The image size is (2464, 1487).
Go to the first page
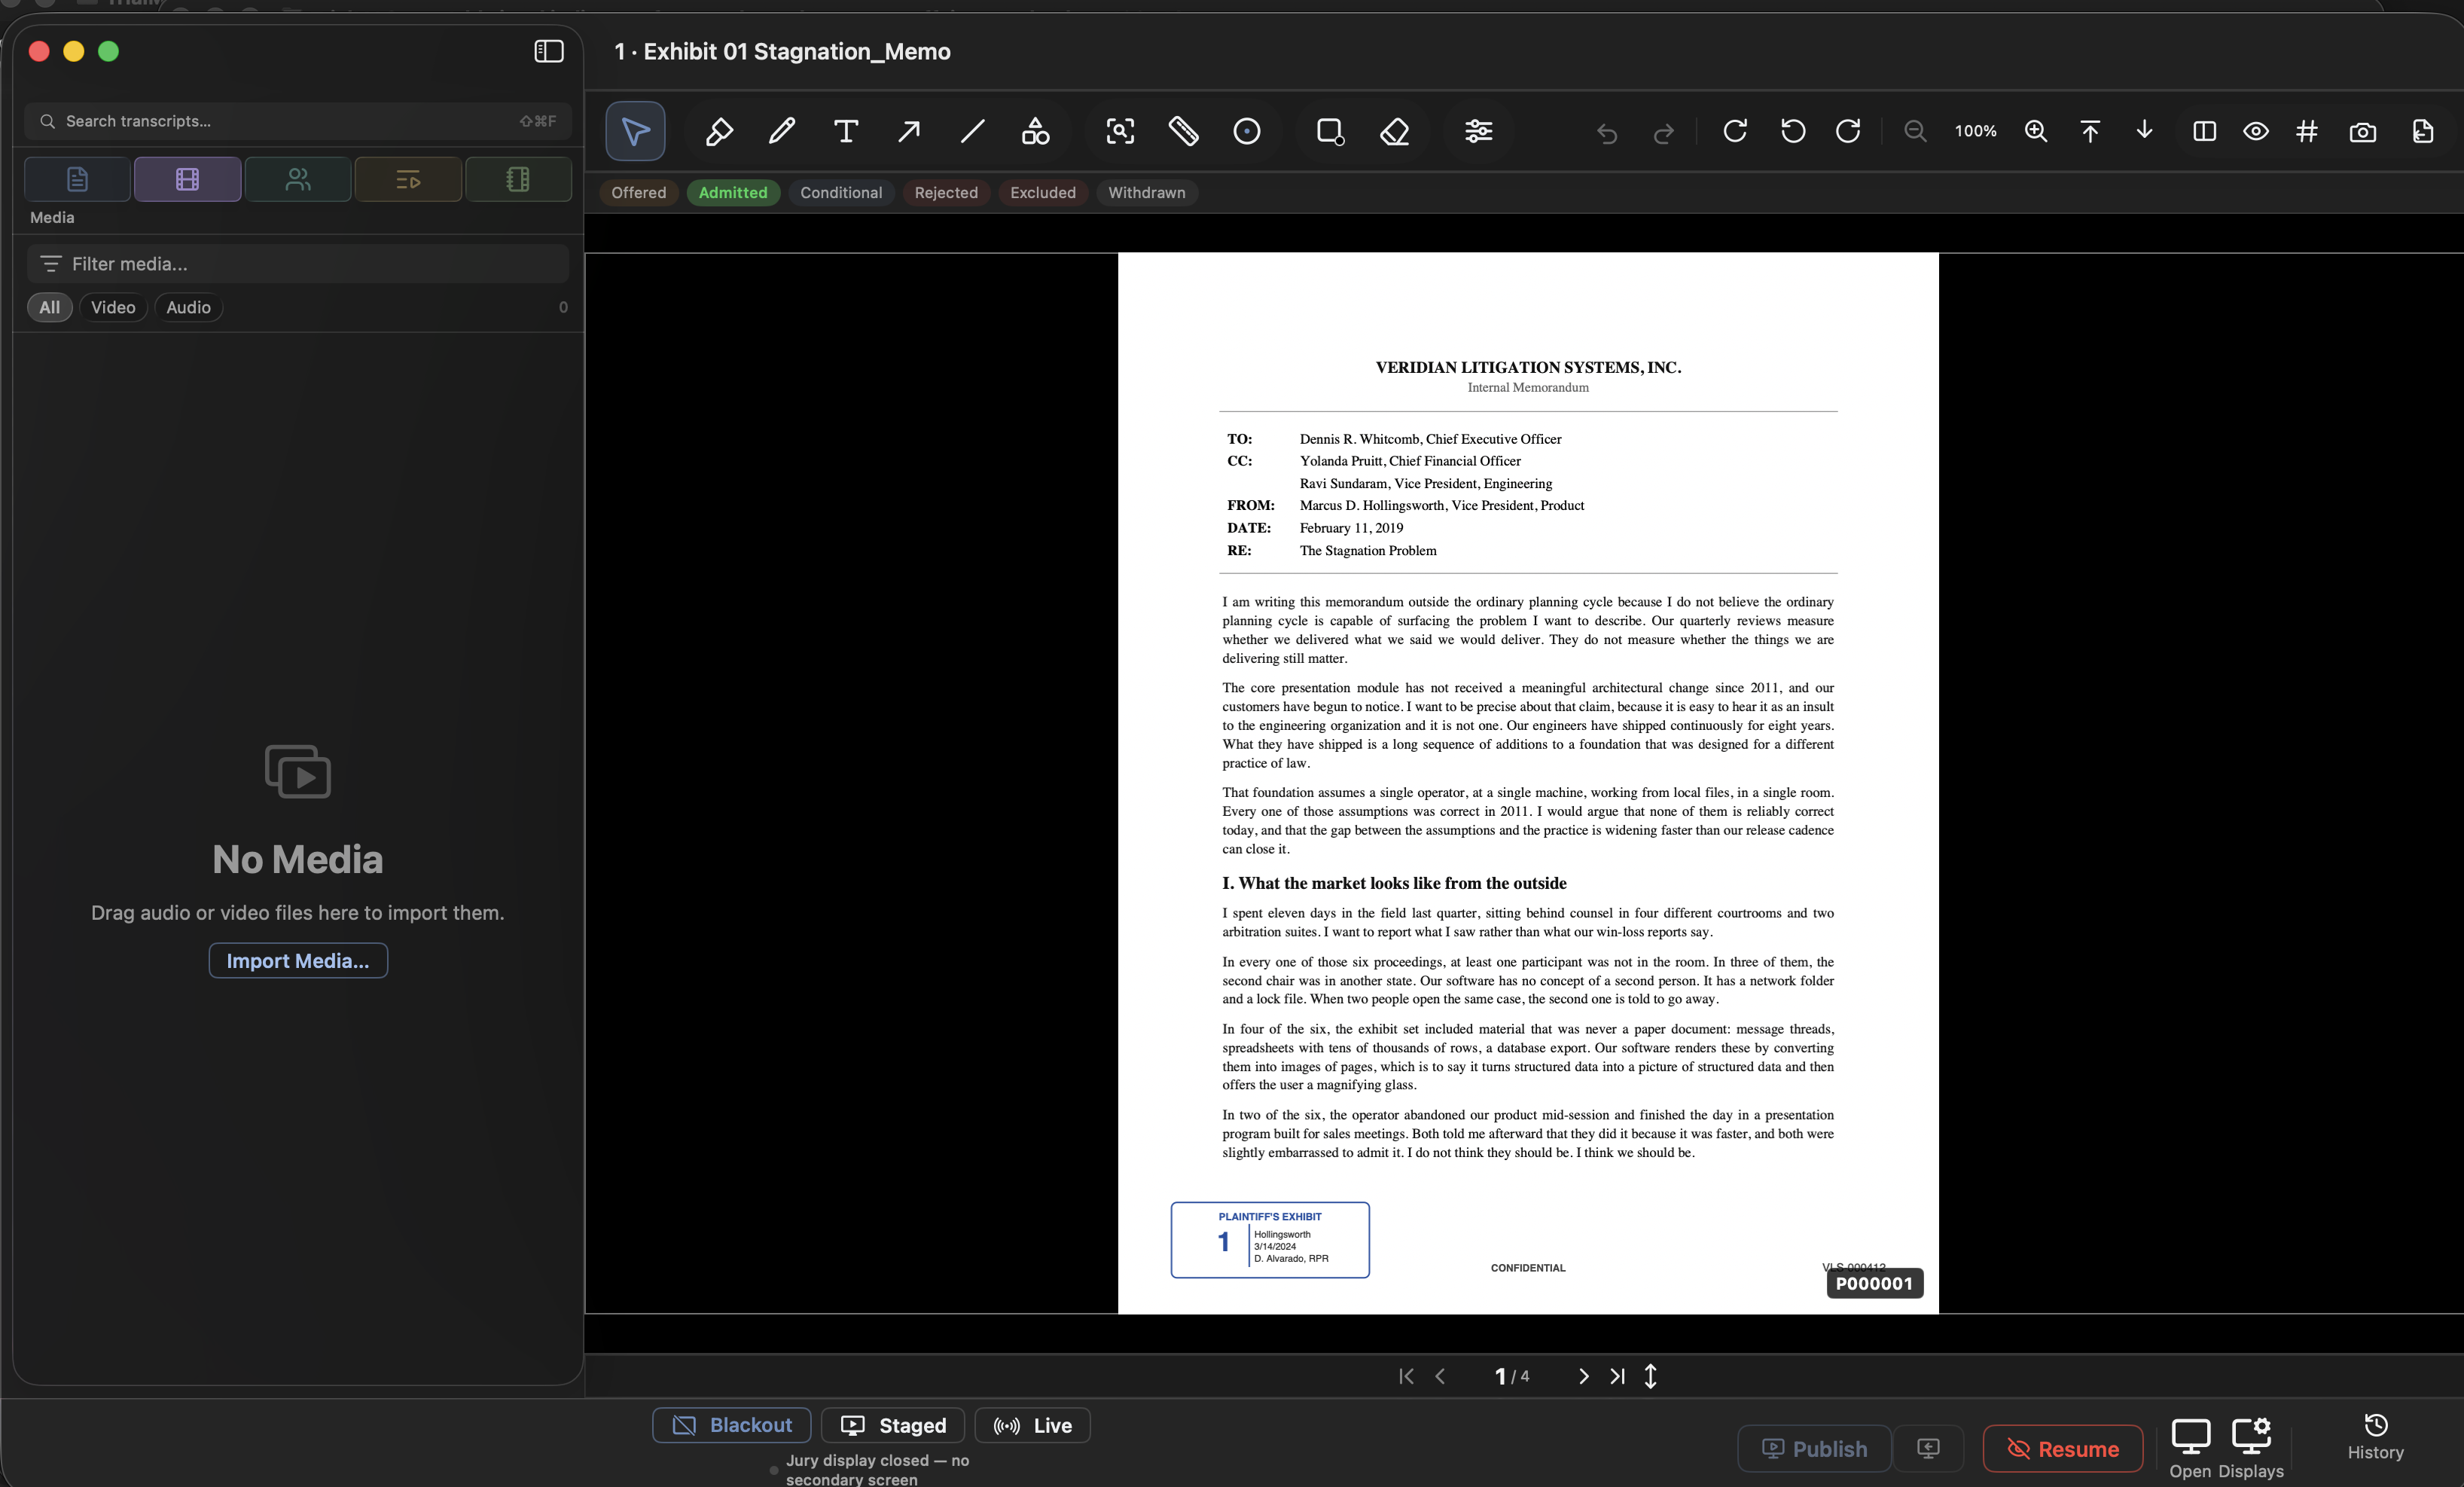tap(1406, 1376)
